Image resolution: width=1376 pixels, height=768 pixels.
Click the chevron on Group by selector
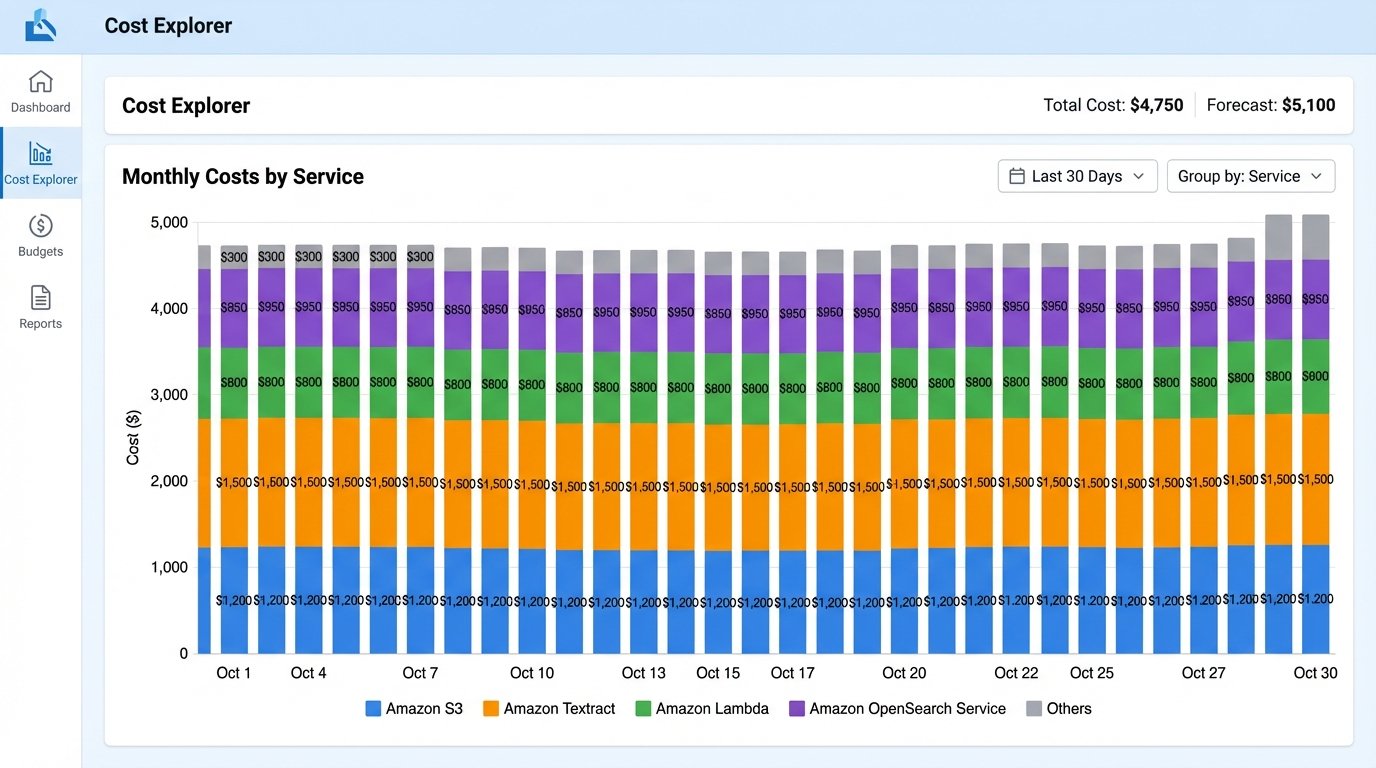(1316, 176)
